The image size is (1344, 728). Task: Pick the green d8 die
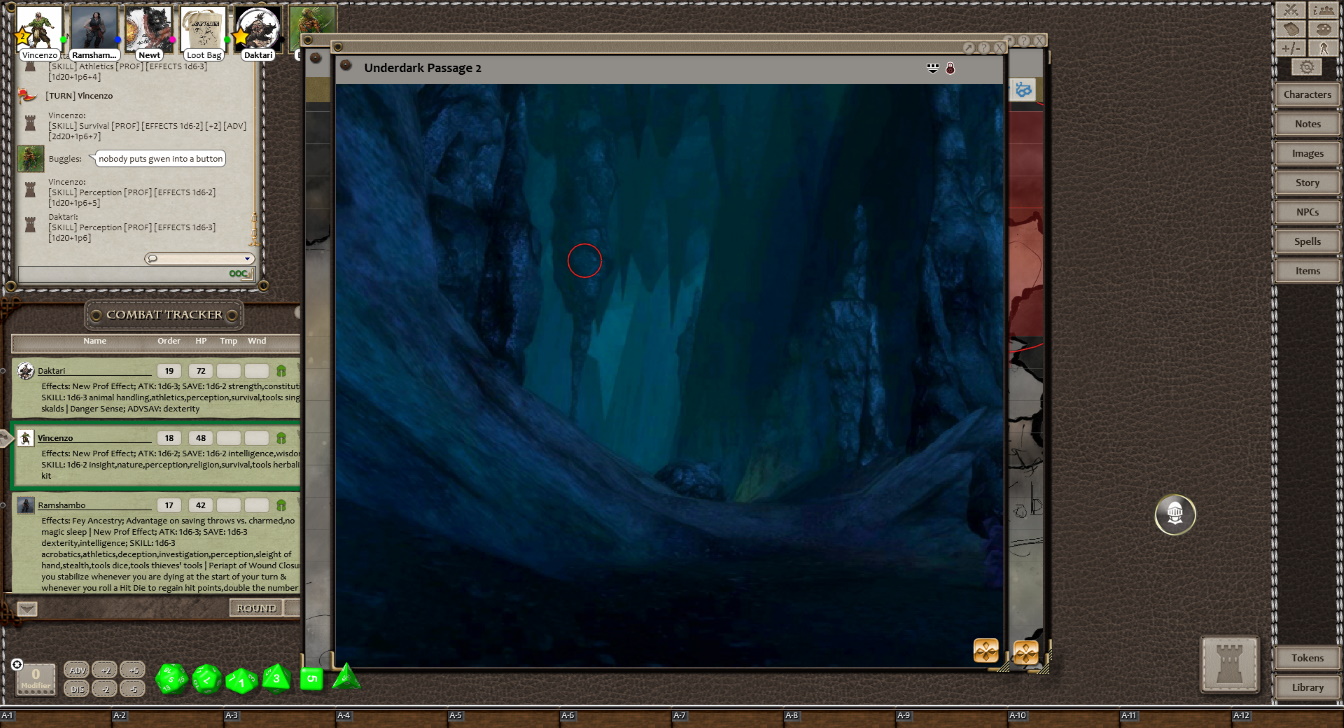point(277,679)
